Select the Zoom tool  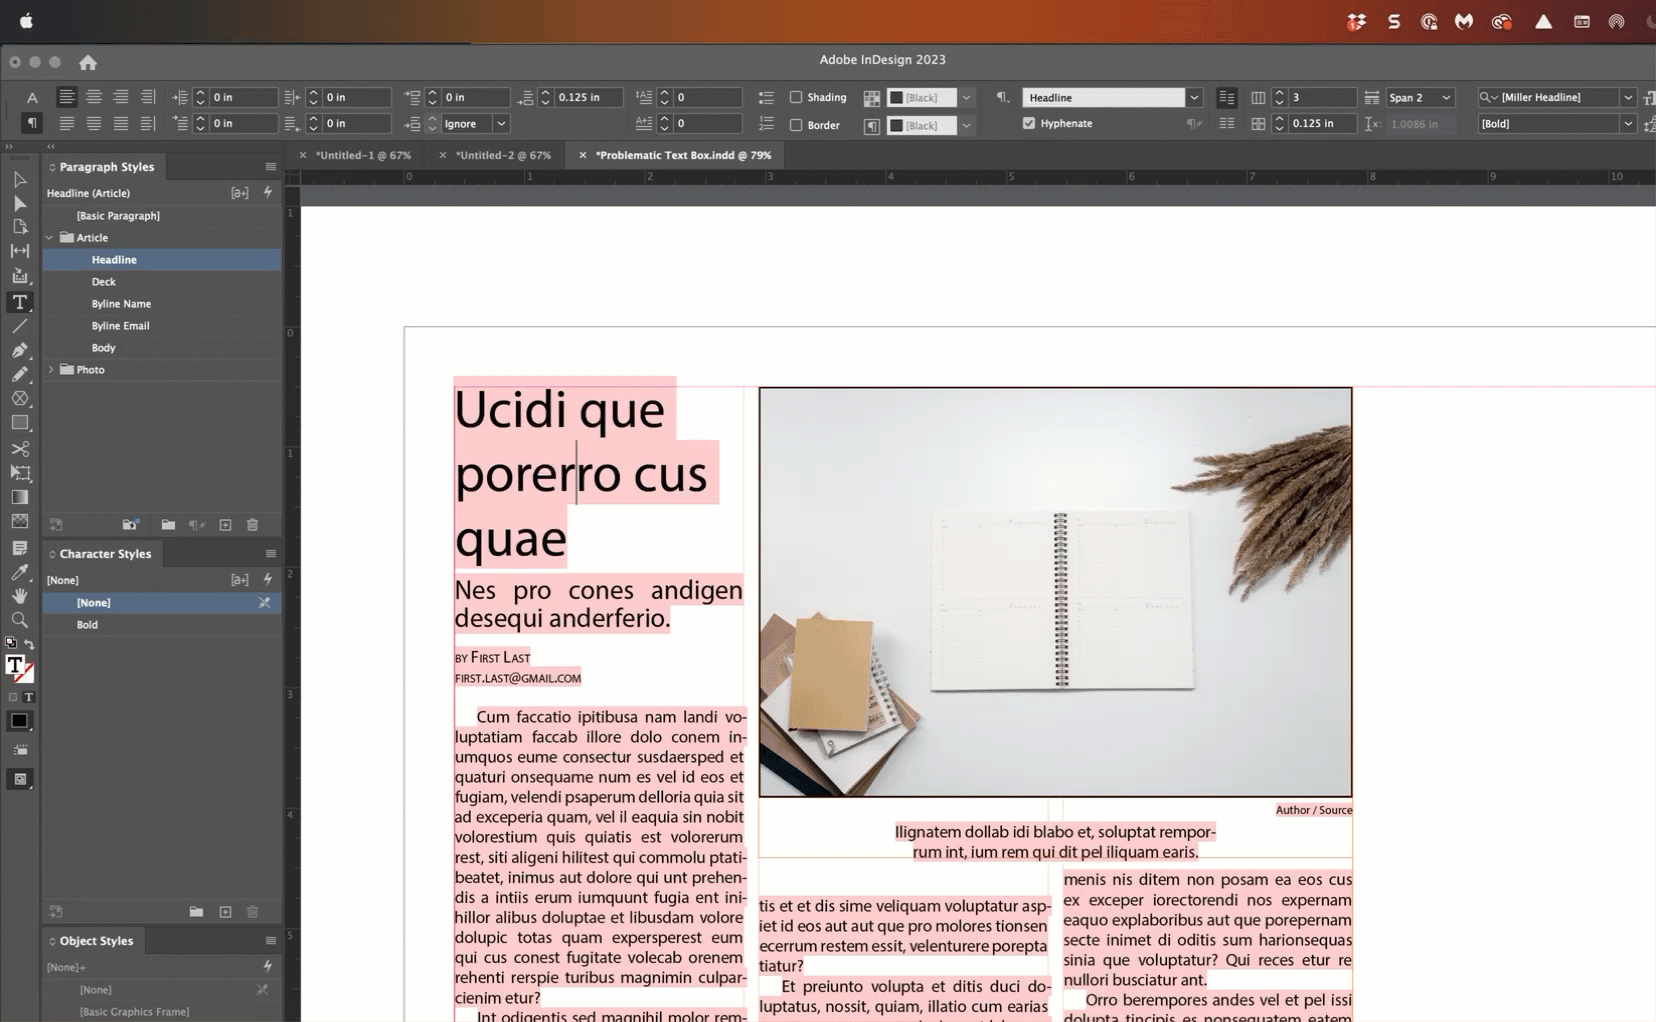[x=19, y=620]
